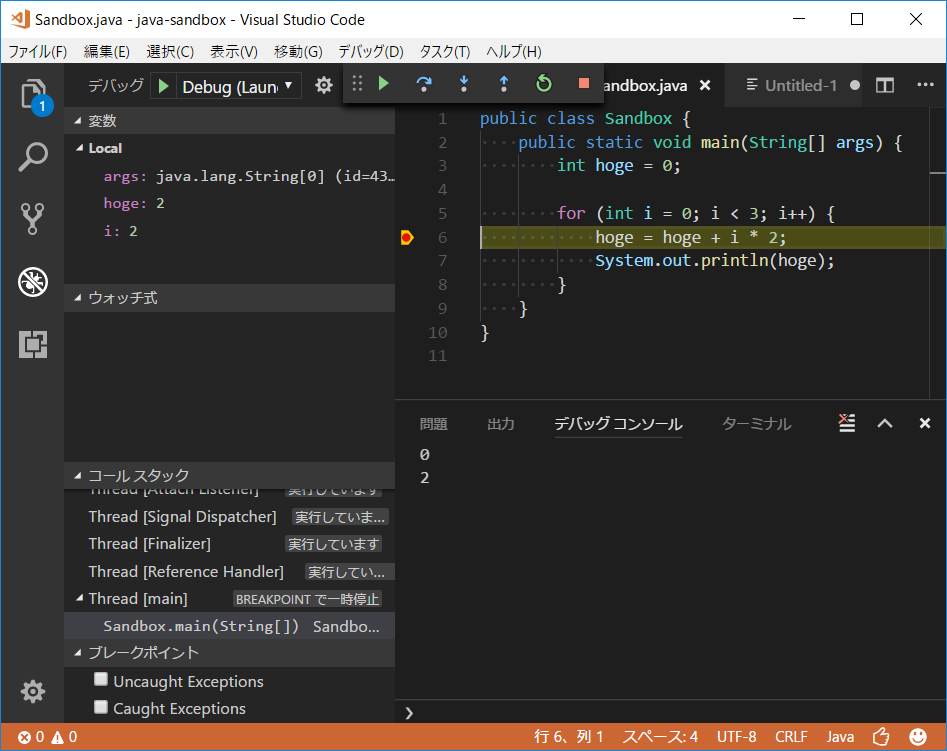Image resolution: width=947 pixels, height=751 pixels.
Task: Switch to the Untitled-1 tab
Action: pos(792,85)
